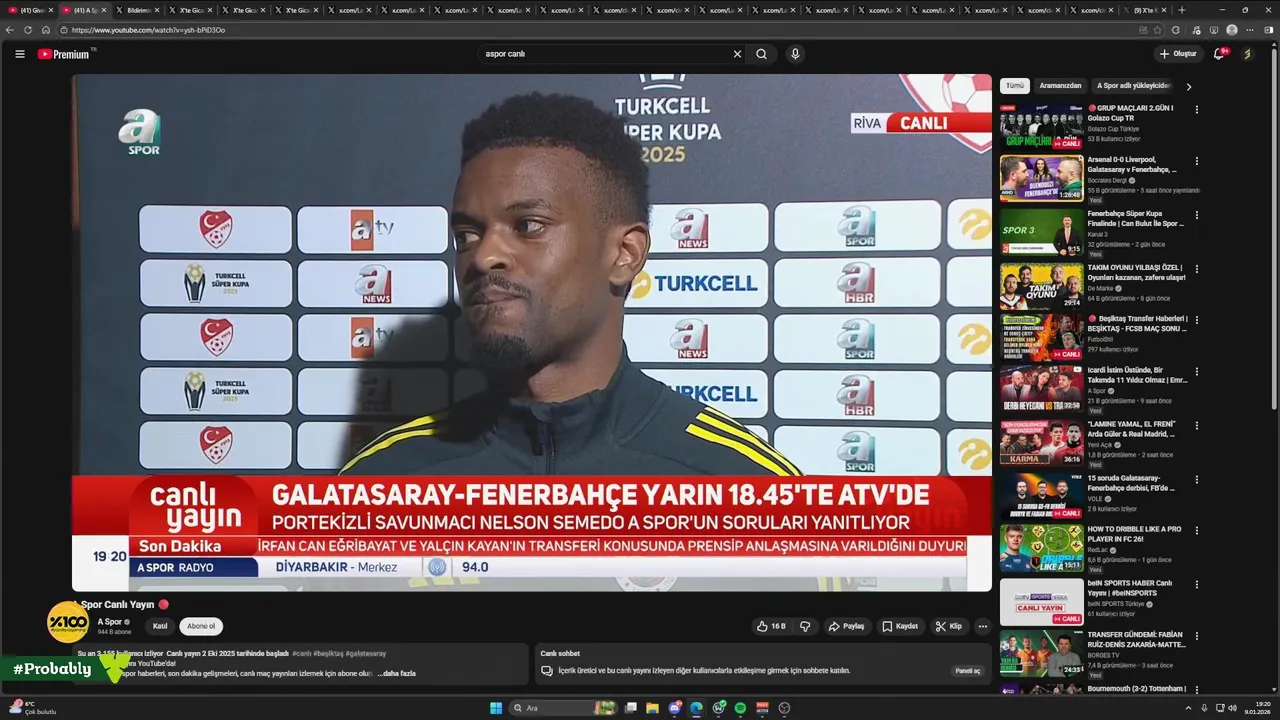
Task: Click the YouTube search input field
Action: point(605,54)
